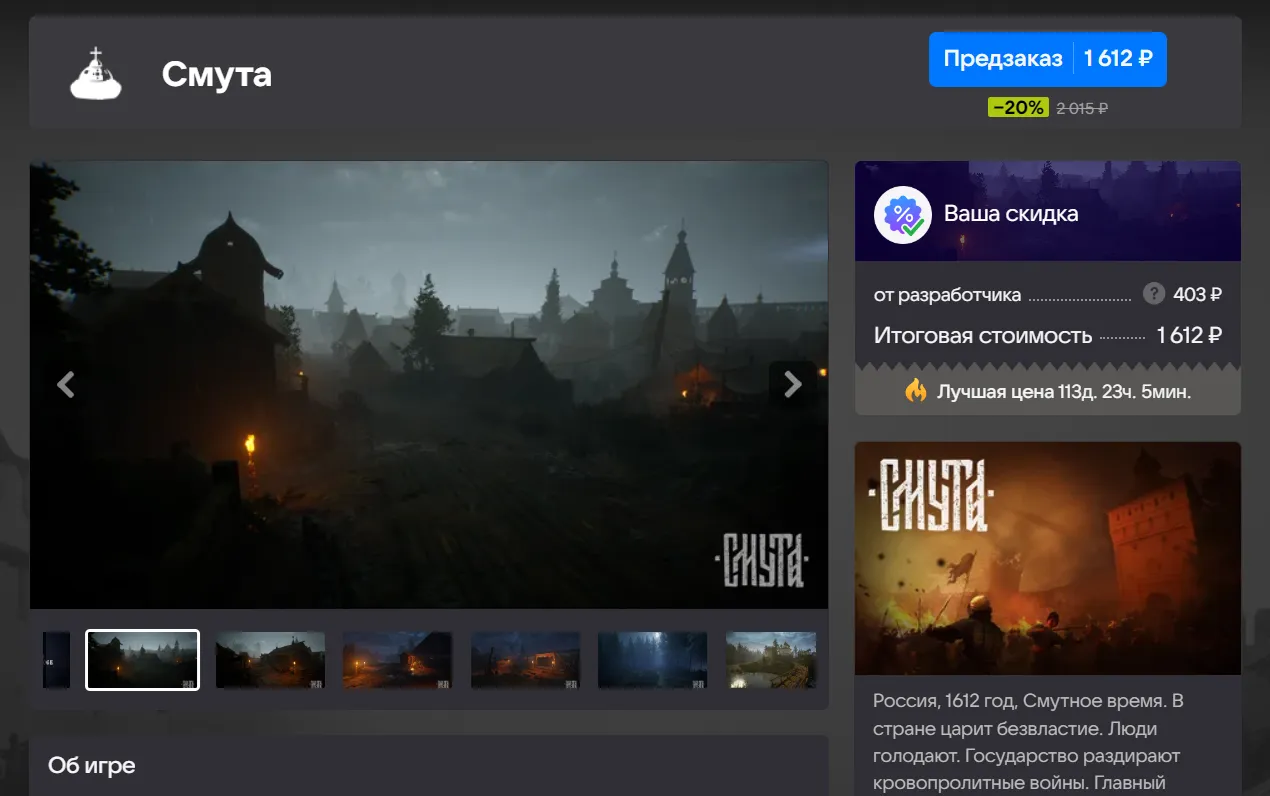Go to previous screenshot with left arrow
This screenshot has width=1270, height=796.
pyautogui.click(x=66, y=384)
